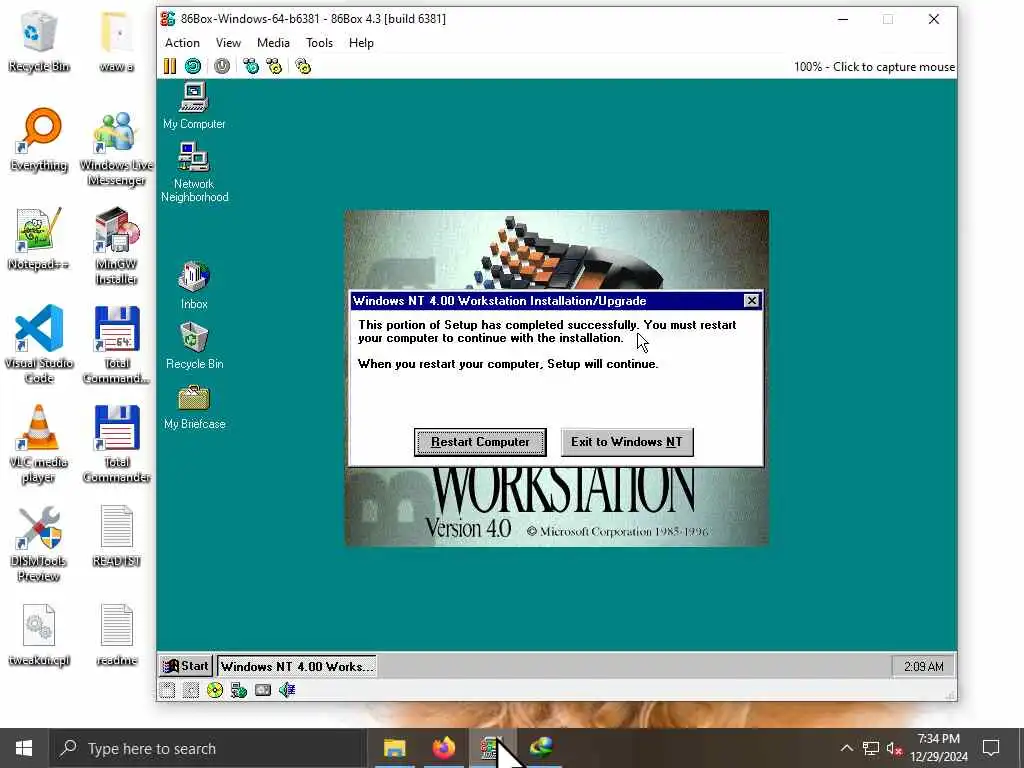Open the host notification center icon
Image resolution: width=1024 pixels, height=768 pixels.
point(991,748)
